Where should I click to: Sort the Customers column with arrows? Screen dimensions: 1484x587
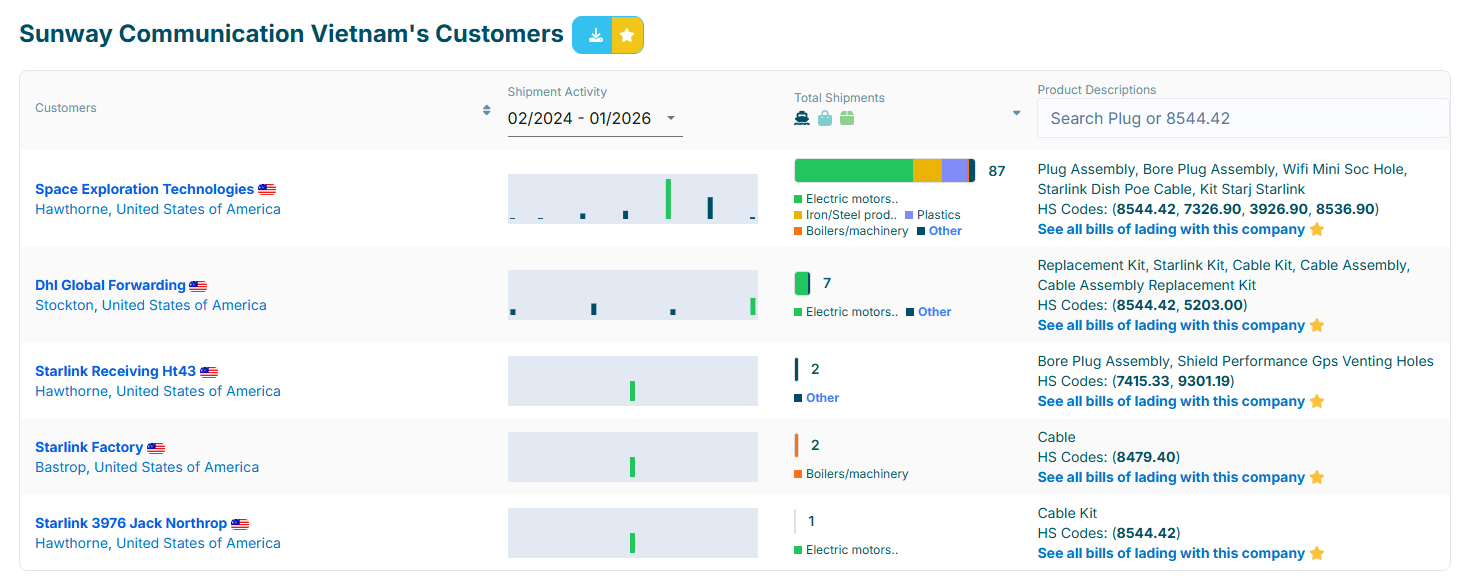(x=486, y=109)
